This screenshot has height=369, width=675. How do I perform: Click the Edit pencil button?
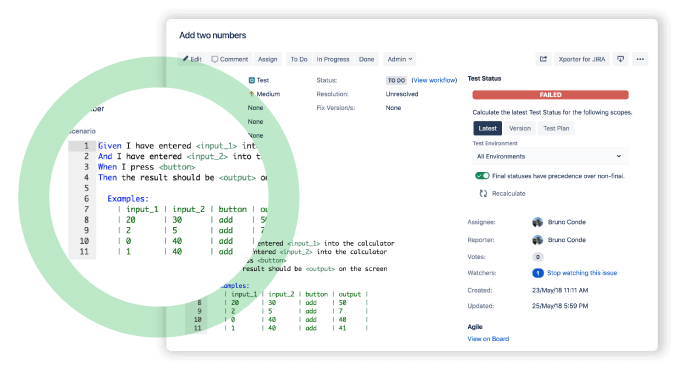click(192, 59)
